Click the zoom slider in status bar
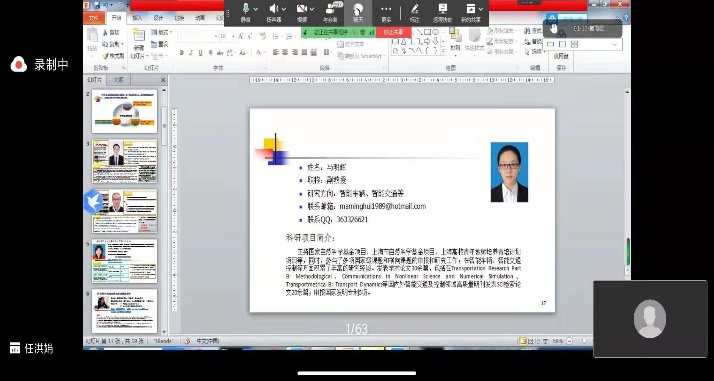The height and width of the screenshot is (381, 714). point(585,340)
